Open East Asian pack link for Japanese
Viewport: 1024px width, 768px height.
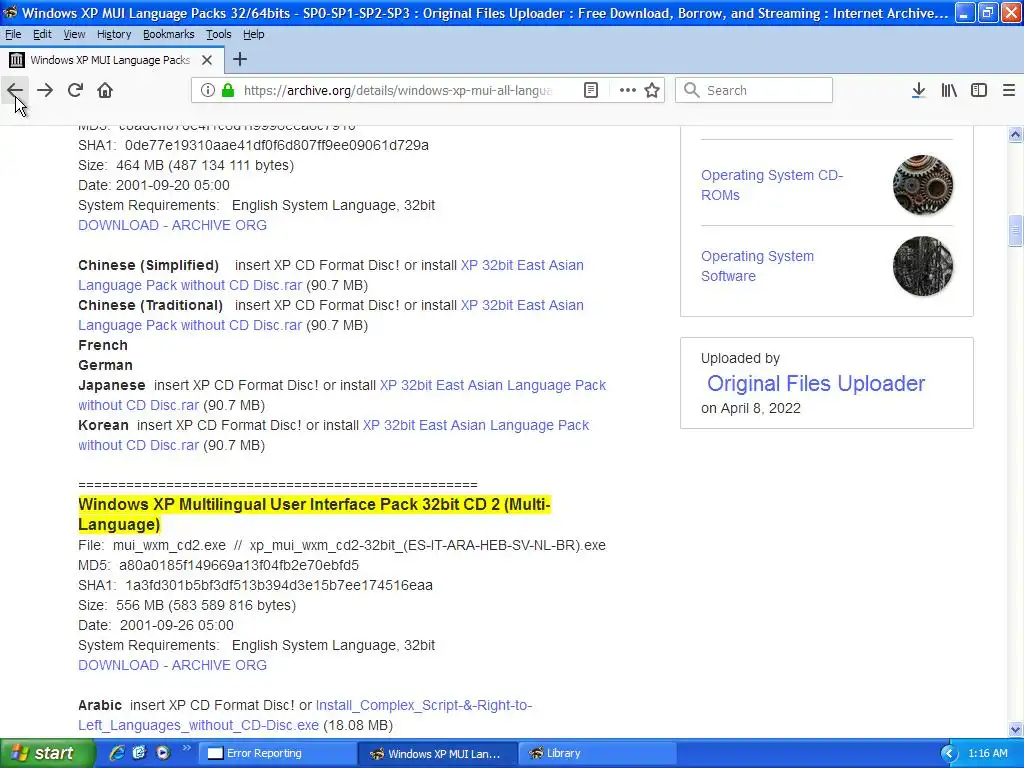(x=493, y=385)
